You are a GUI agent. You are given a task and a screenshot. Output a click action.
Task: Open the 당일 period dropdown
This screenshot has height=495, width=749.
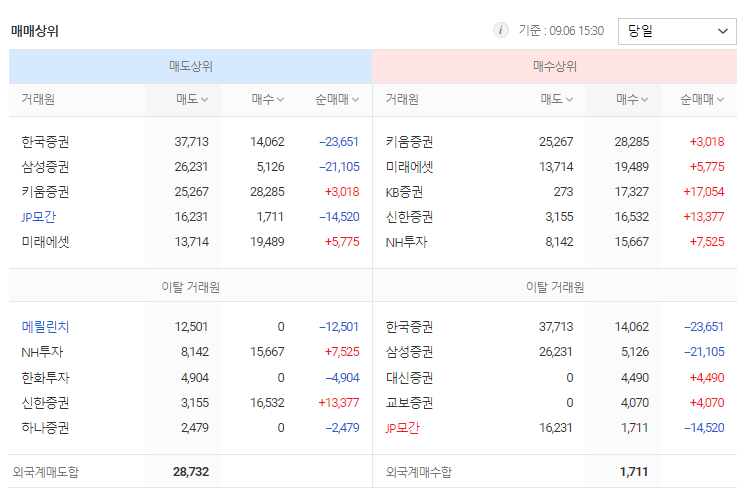(x=676, y=32)
